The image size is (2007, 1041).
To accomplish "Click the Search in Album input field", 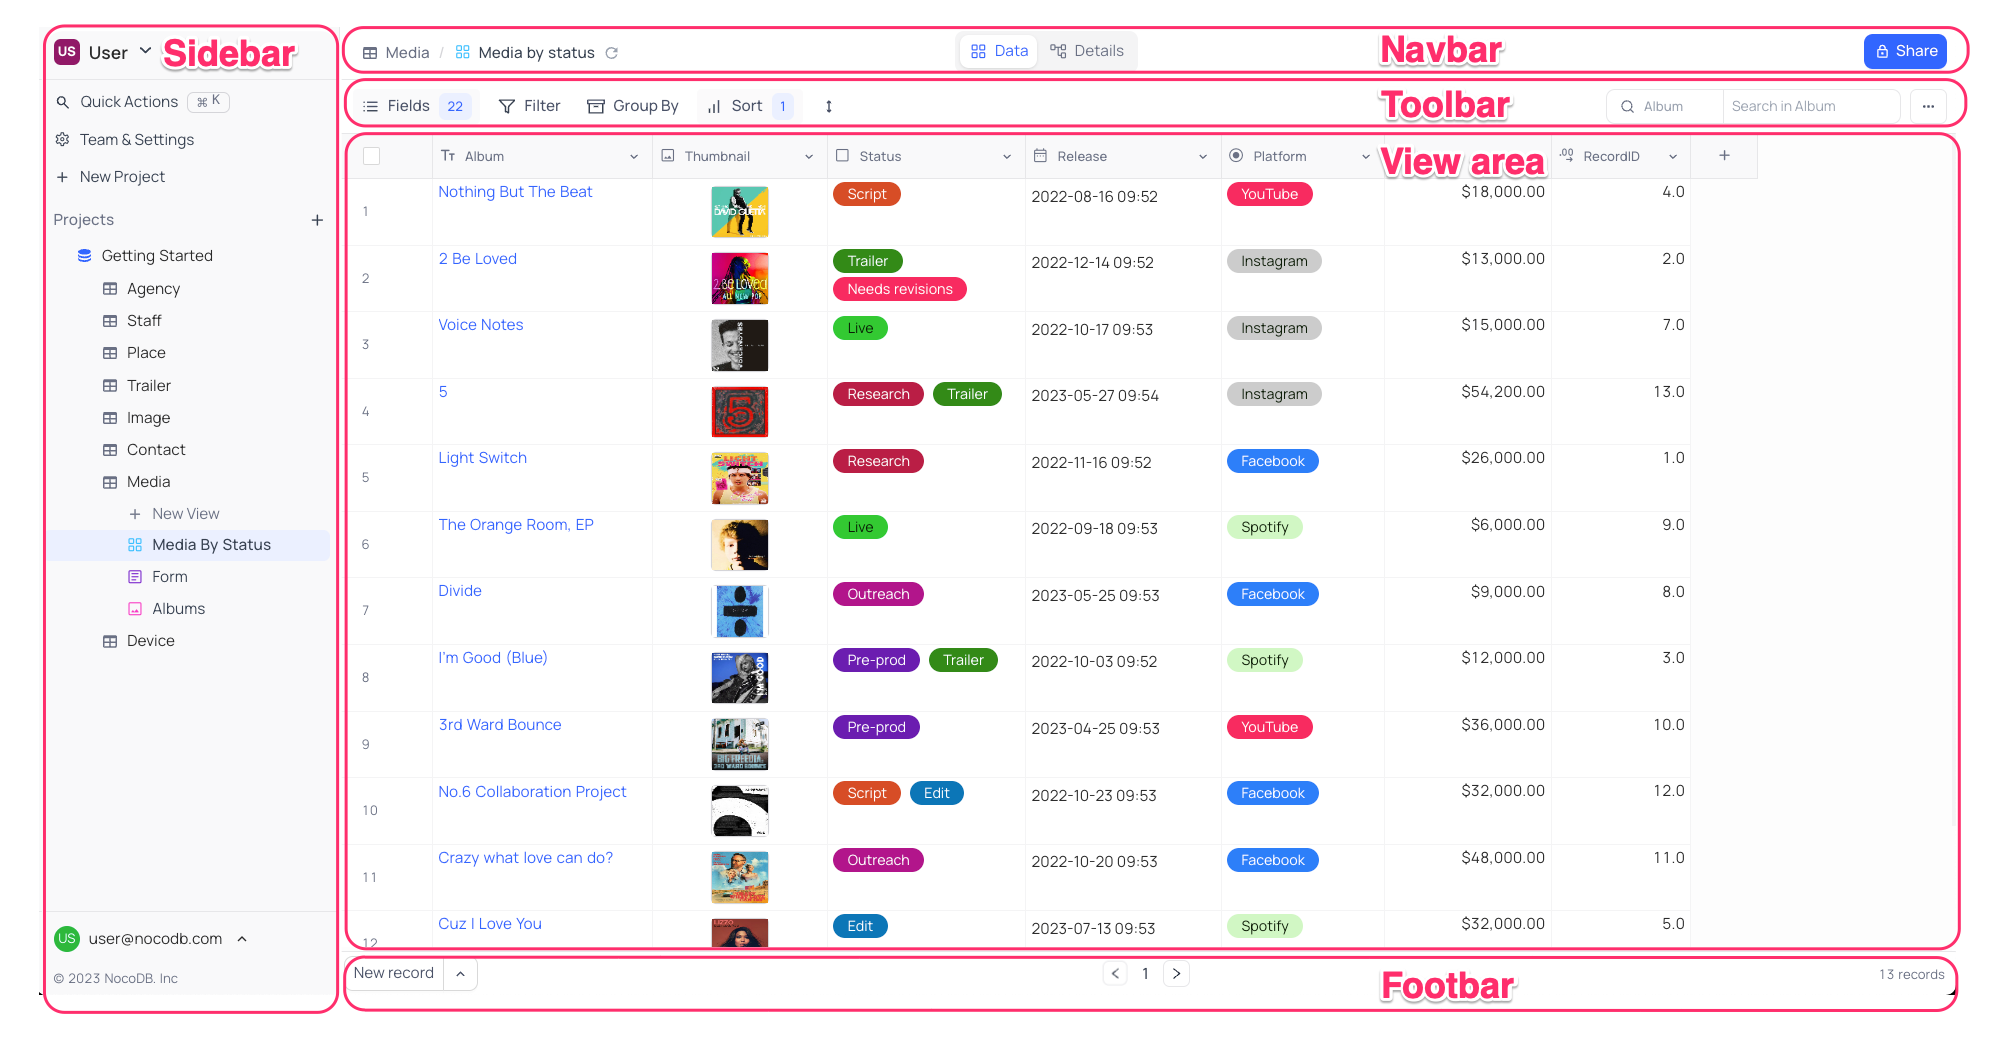I will (x=1810, y=106).
